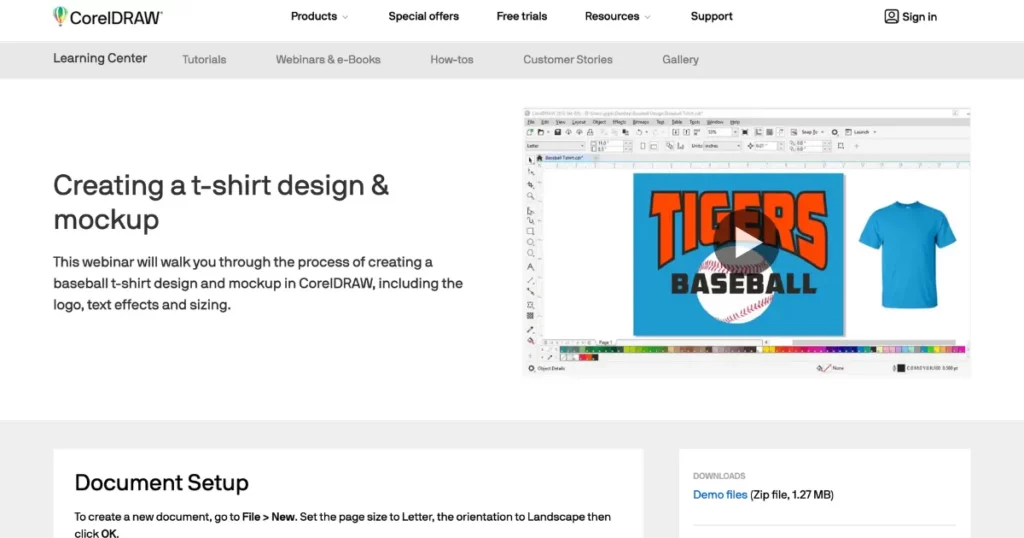Screen dimensions: 1024x538
Task: Select the Rectangle tool in the toolbox
Action: (530, 231)
